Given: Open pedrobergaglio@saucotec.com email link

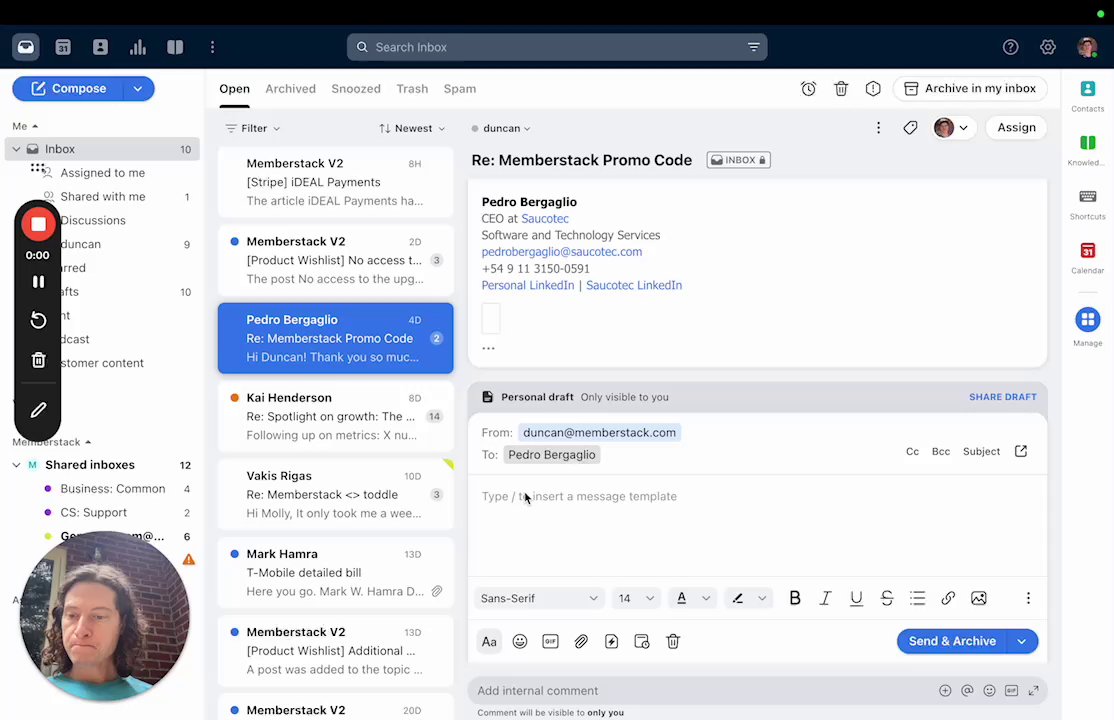Looking at the screenshot, I should 562,252.
